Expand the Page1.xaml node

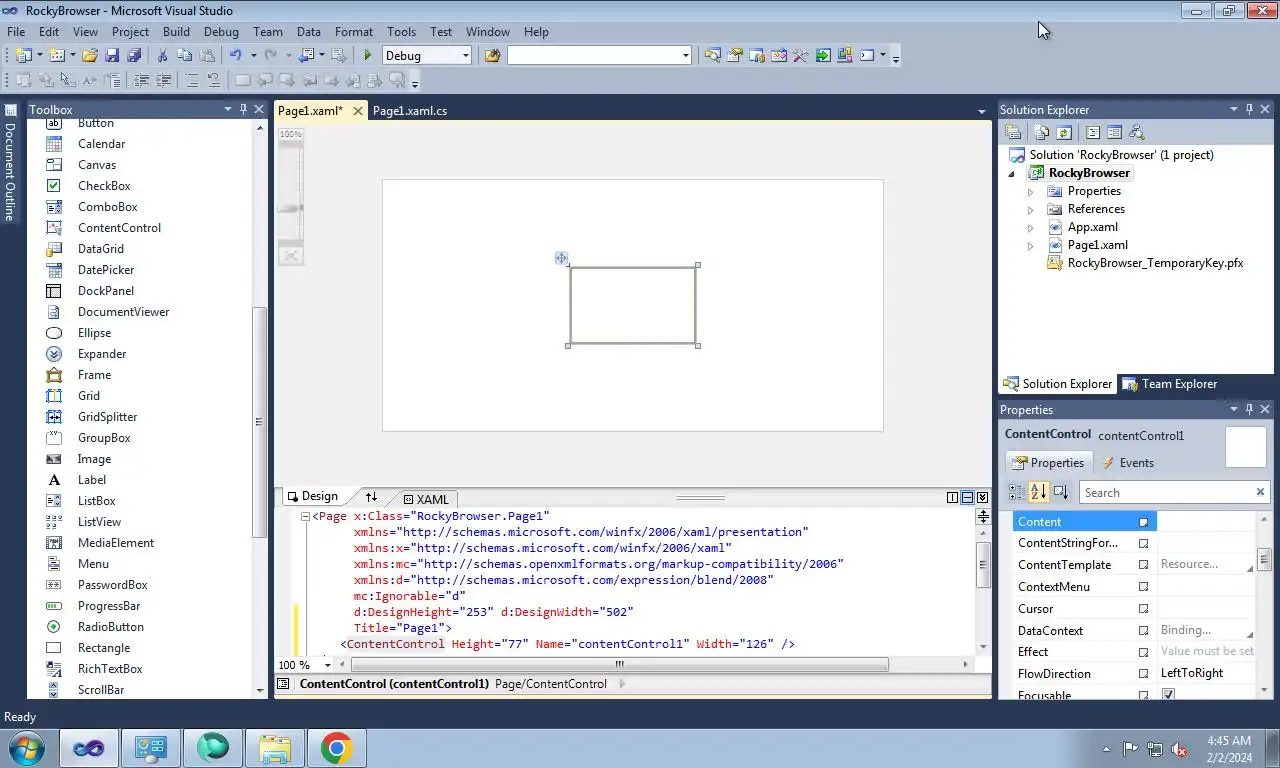(1030, 245)
